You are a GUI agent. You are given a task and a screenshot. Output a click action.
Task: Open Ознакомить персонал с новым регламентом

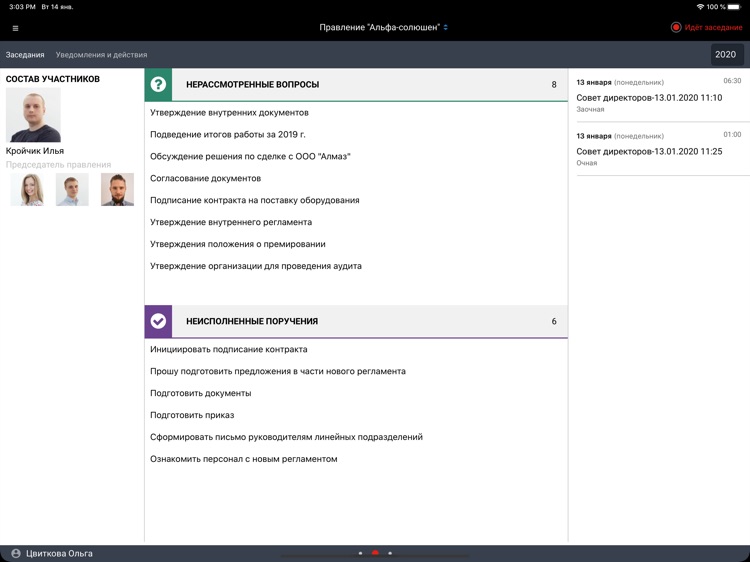click(244, 459)
